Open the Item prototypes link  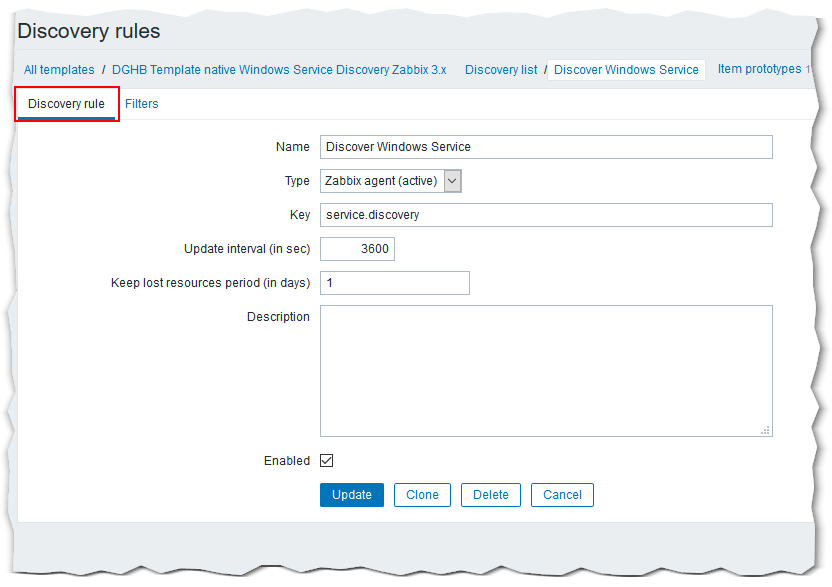[x=759, y=69]
